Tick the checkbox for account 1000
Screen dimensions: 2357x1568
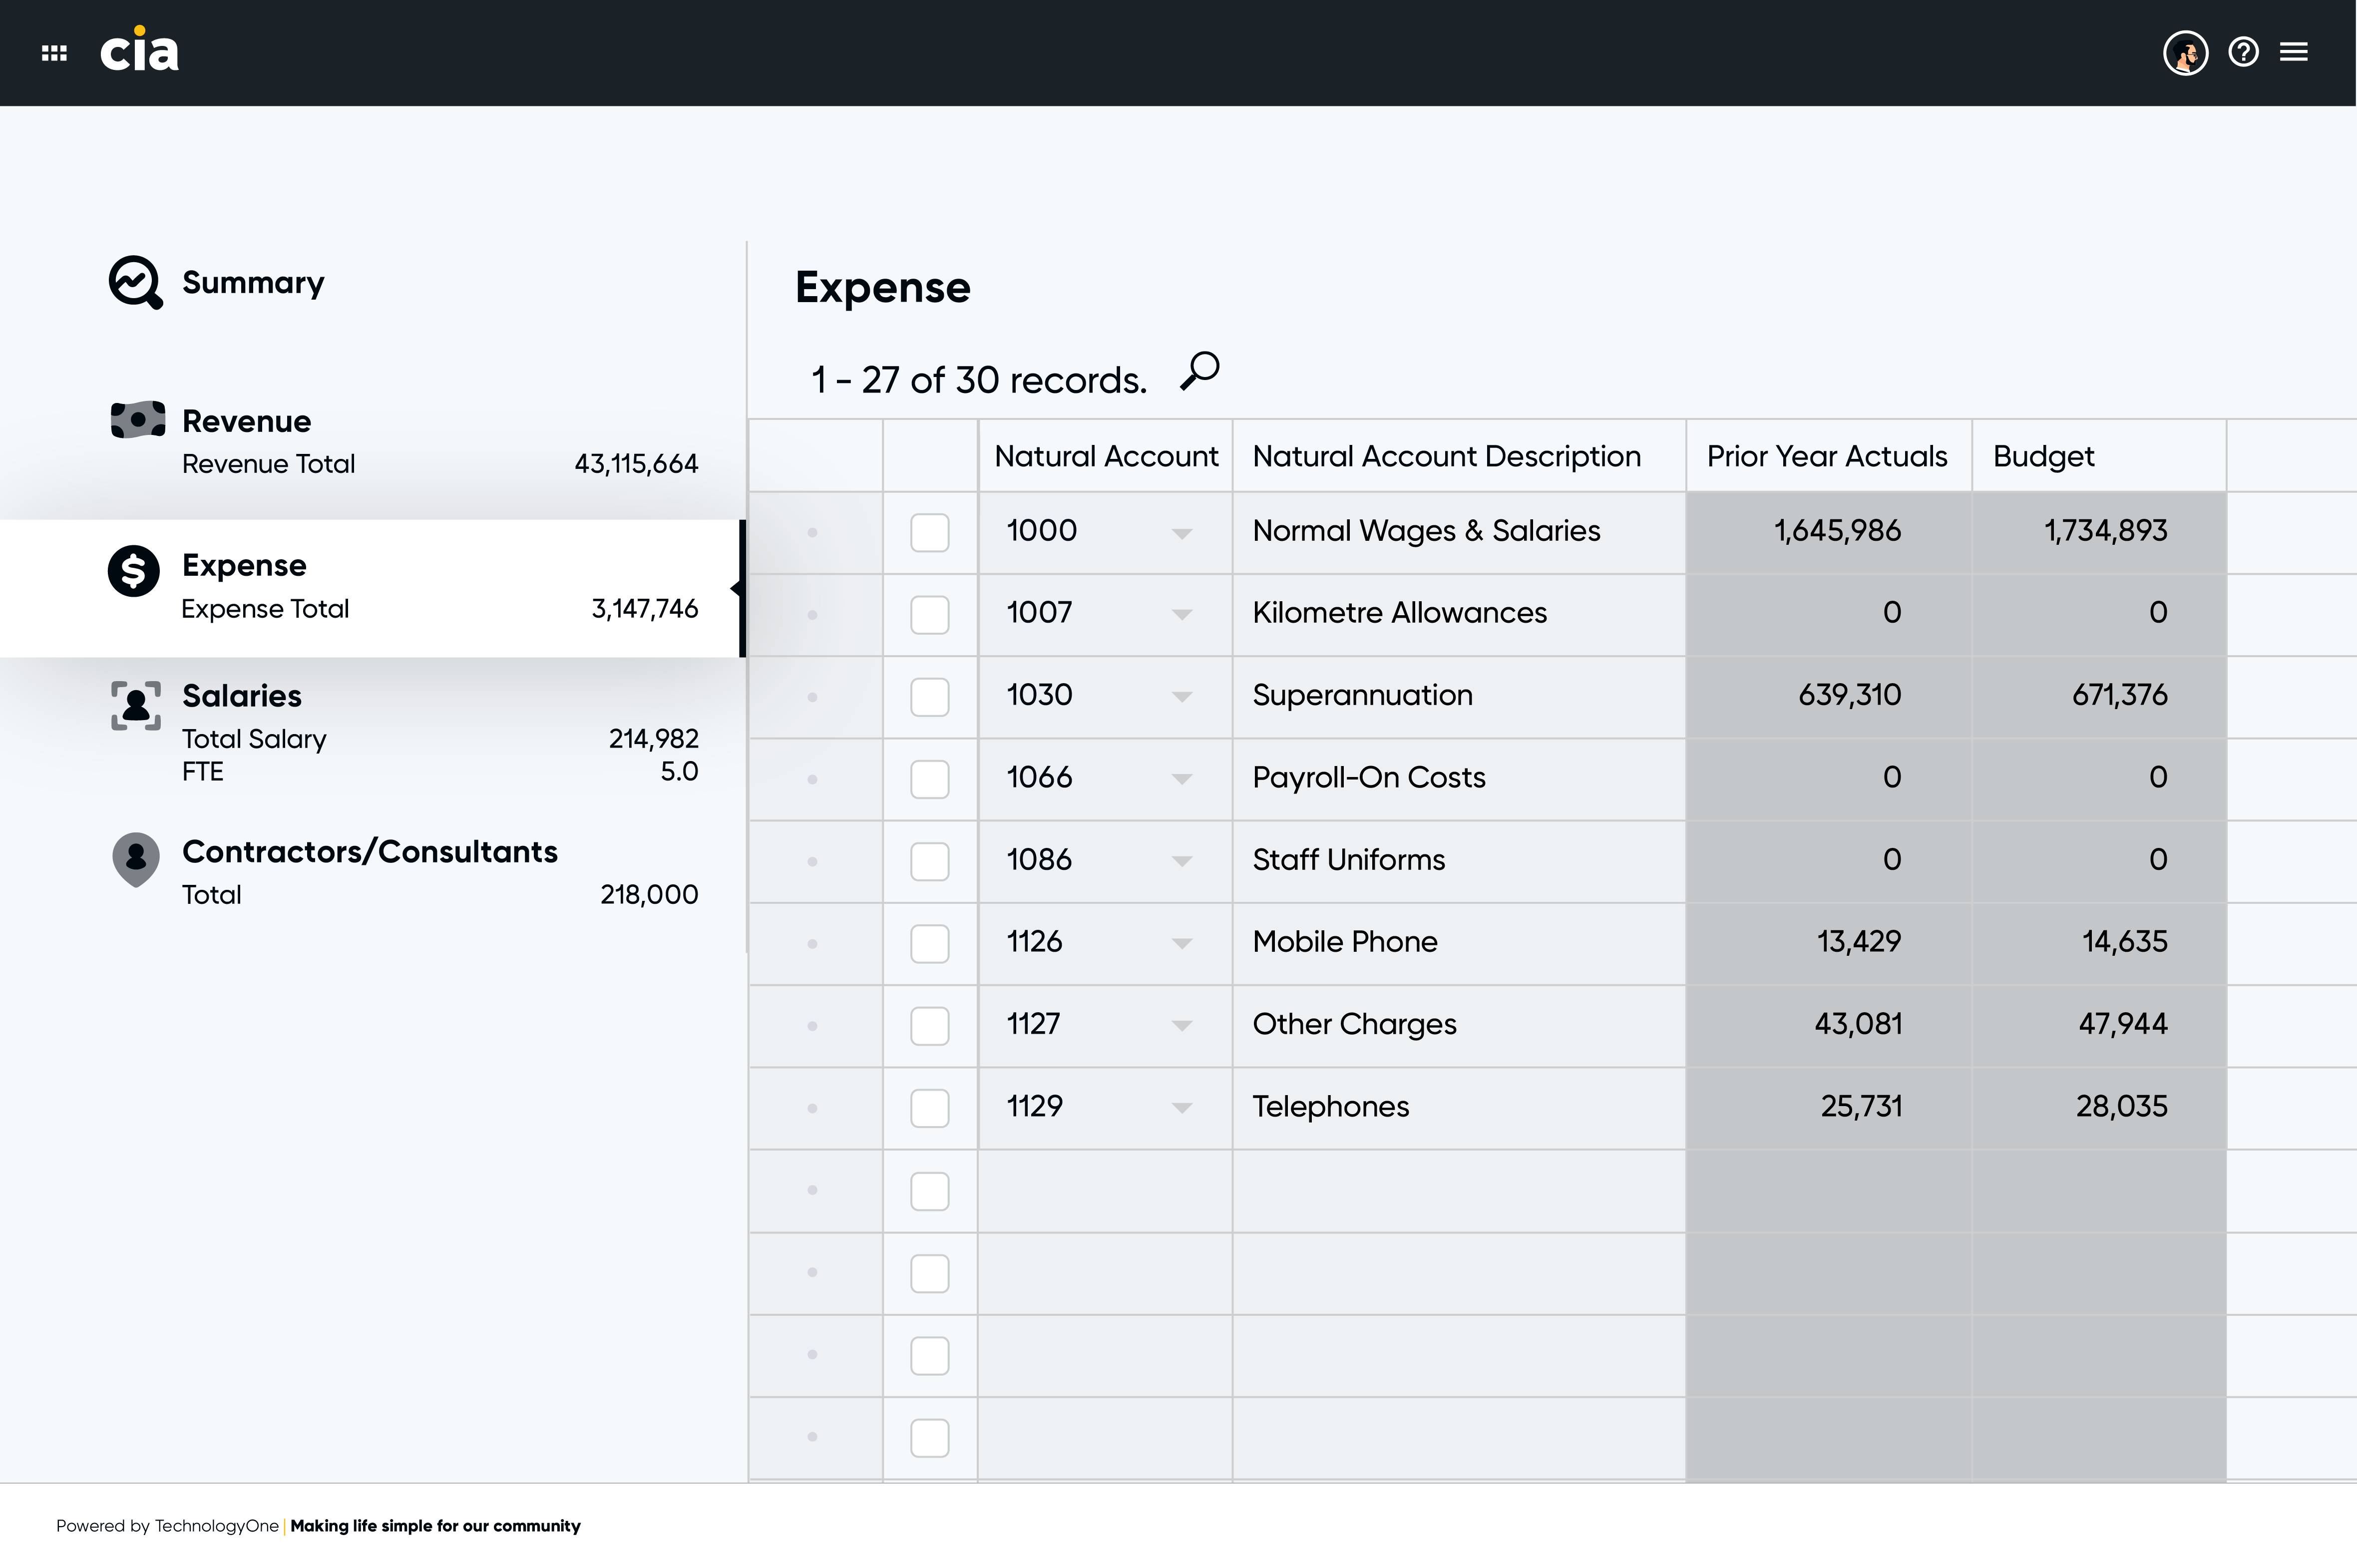pos(930,532)
